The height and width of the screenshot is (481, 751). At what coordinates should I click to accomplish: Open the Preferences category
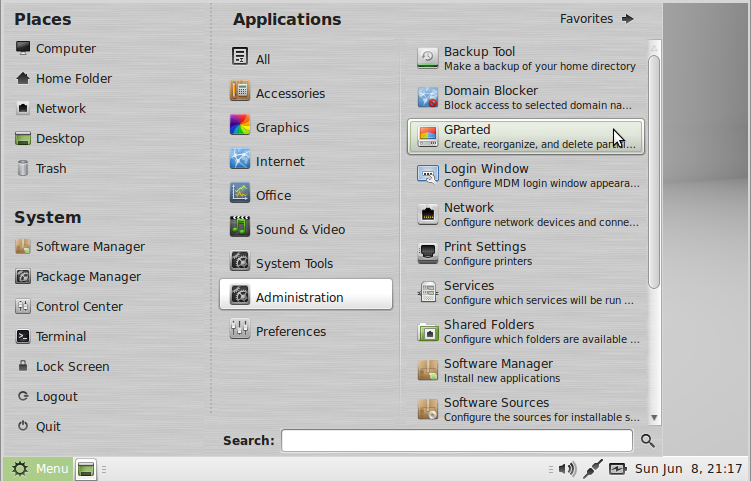pos(306,331)
